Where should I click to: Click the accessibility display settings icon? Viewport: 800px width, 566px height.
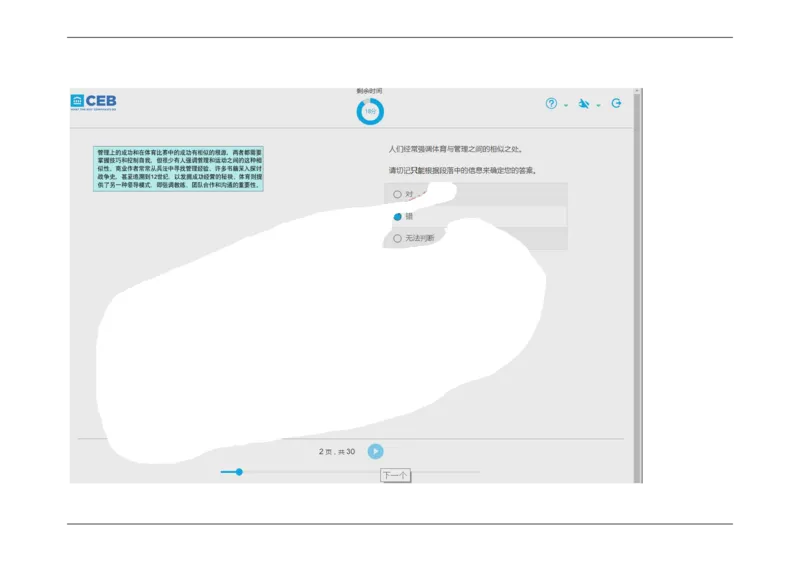tap(584, 103)
